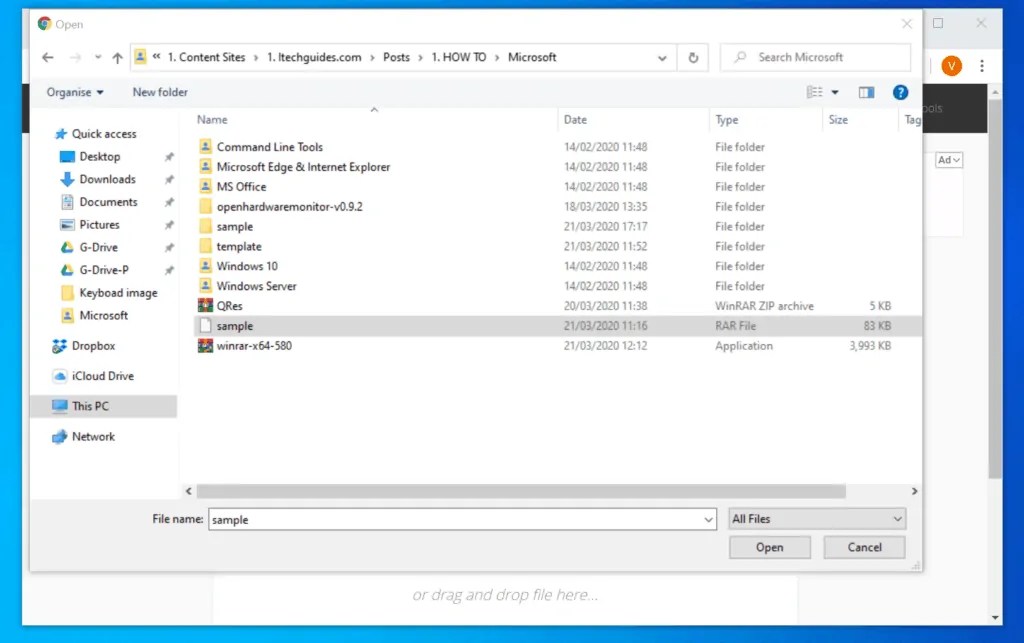This screenshot has height=643, width=1024.
Task: Click the Up one level arrow
Action: click(116, 57)
